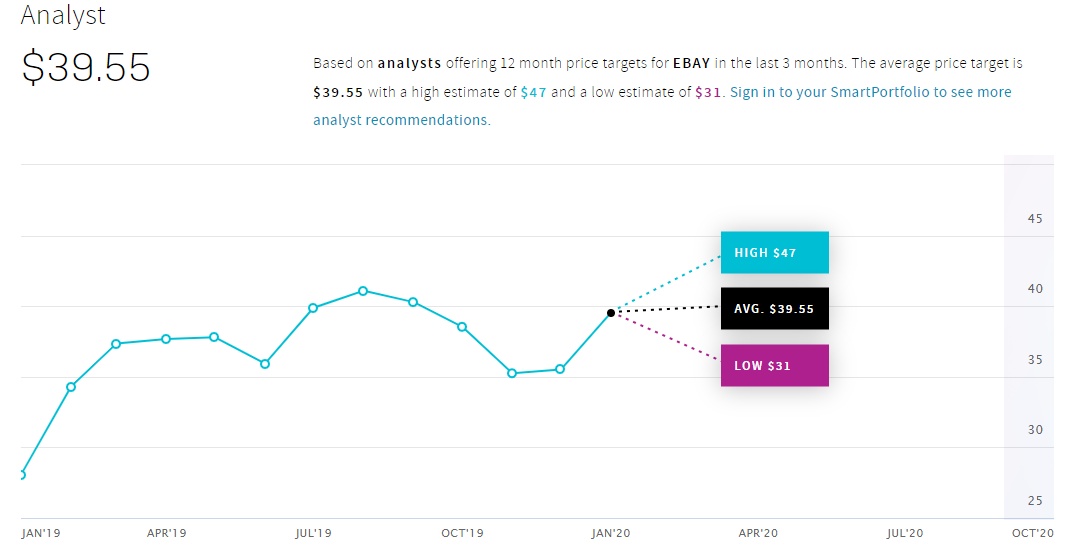Click the large $39.55 price target heading
This screenshot has width=1069, height=547.
click(86, 67)
